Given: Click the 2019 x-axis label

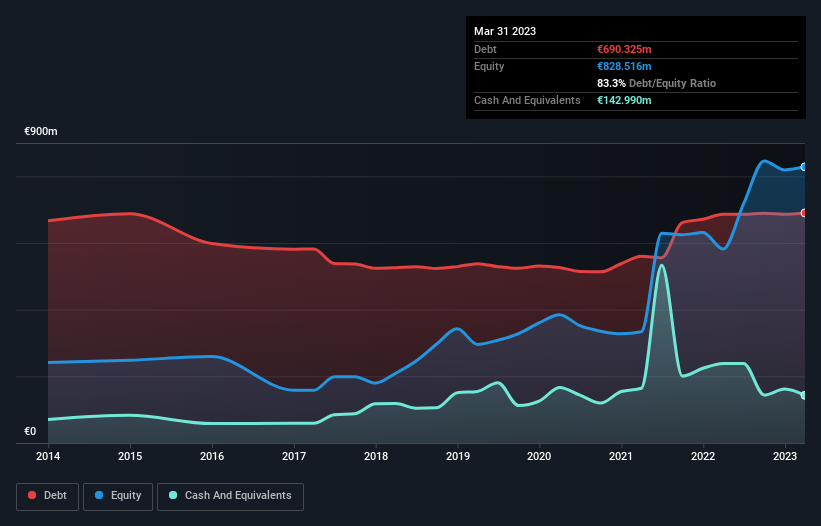Looking at the screenshot, I should (458, 456).
